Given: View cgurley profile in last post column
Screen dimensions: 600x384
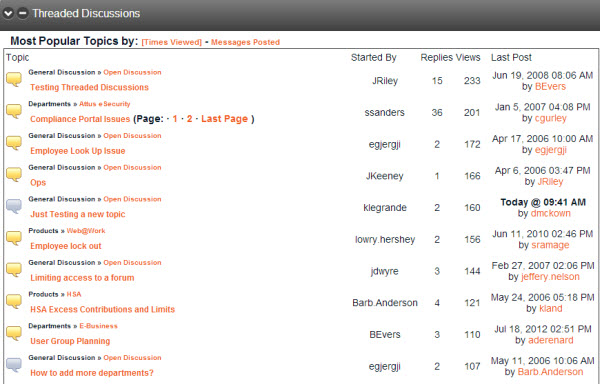Looking at the screenshot, I should coord(551,119).
